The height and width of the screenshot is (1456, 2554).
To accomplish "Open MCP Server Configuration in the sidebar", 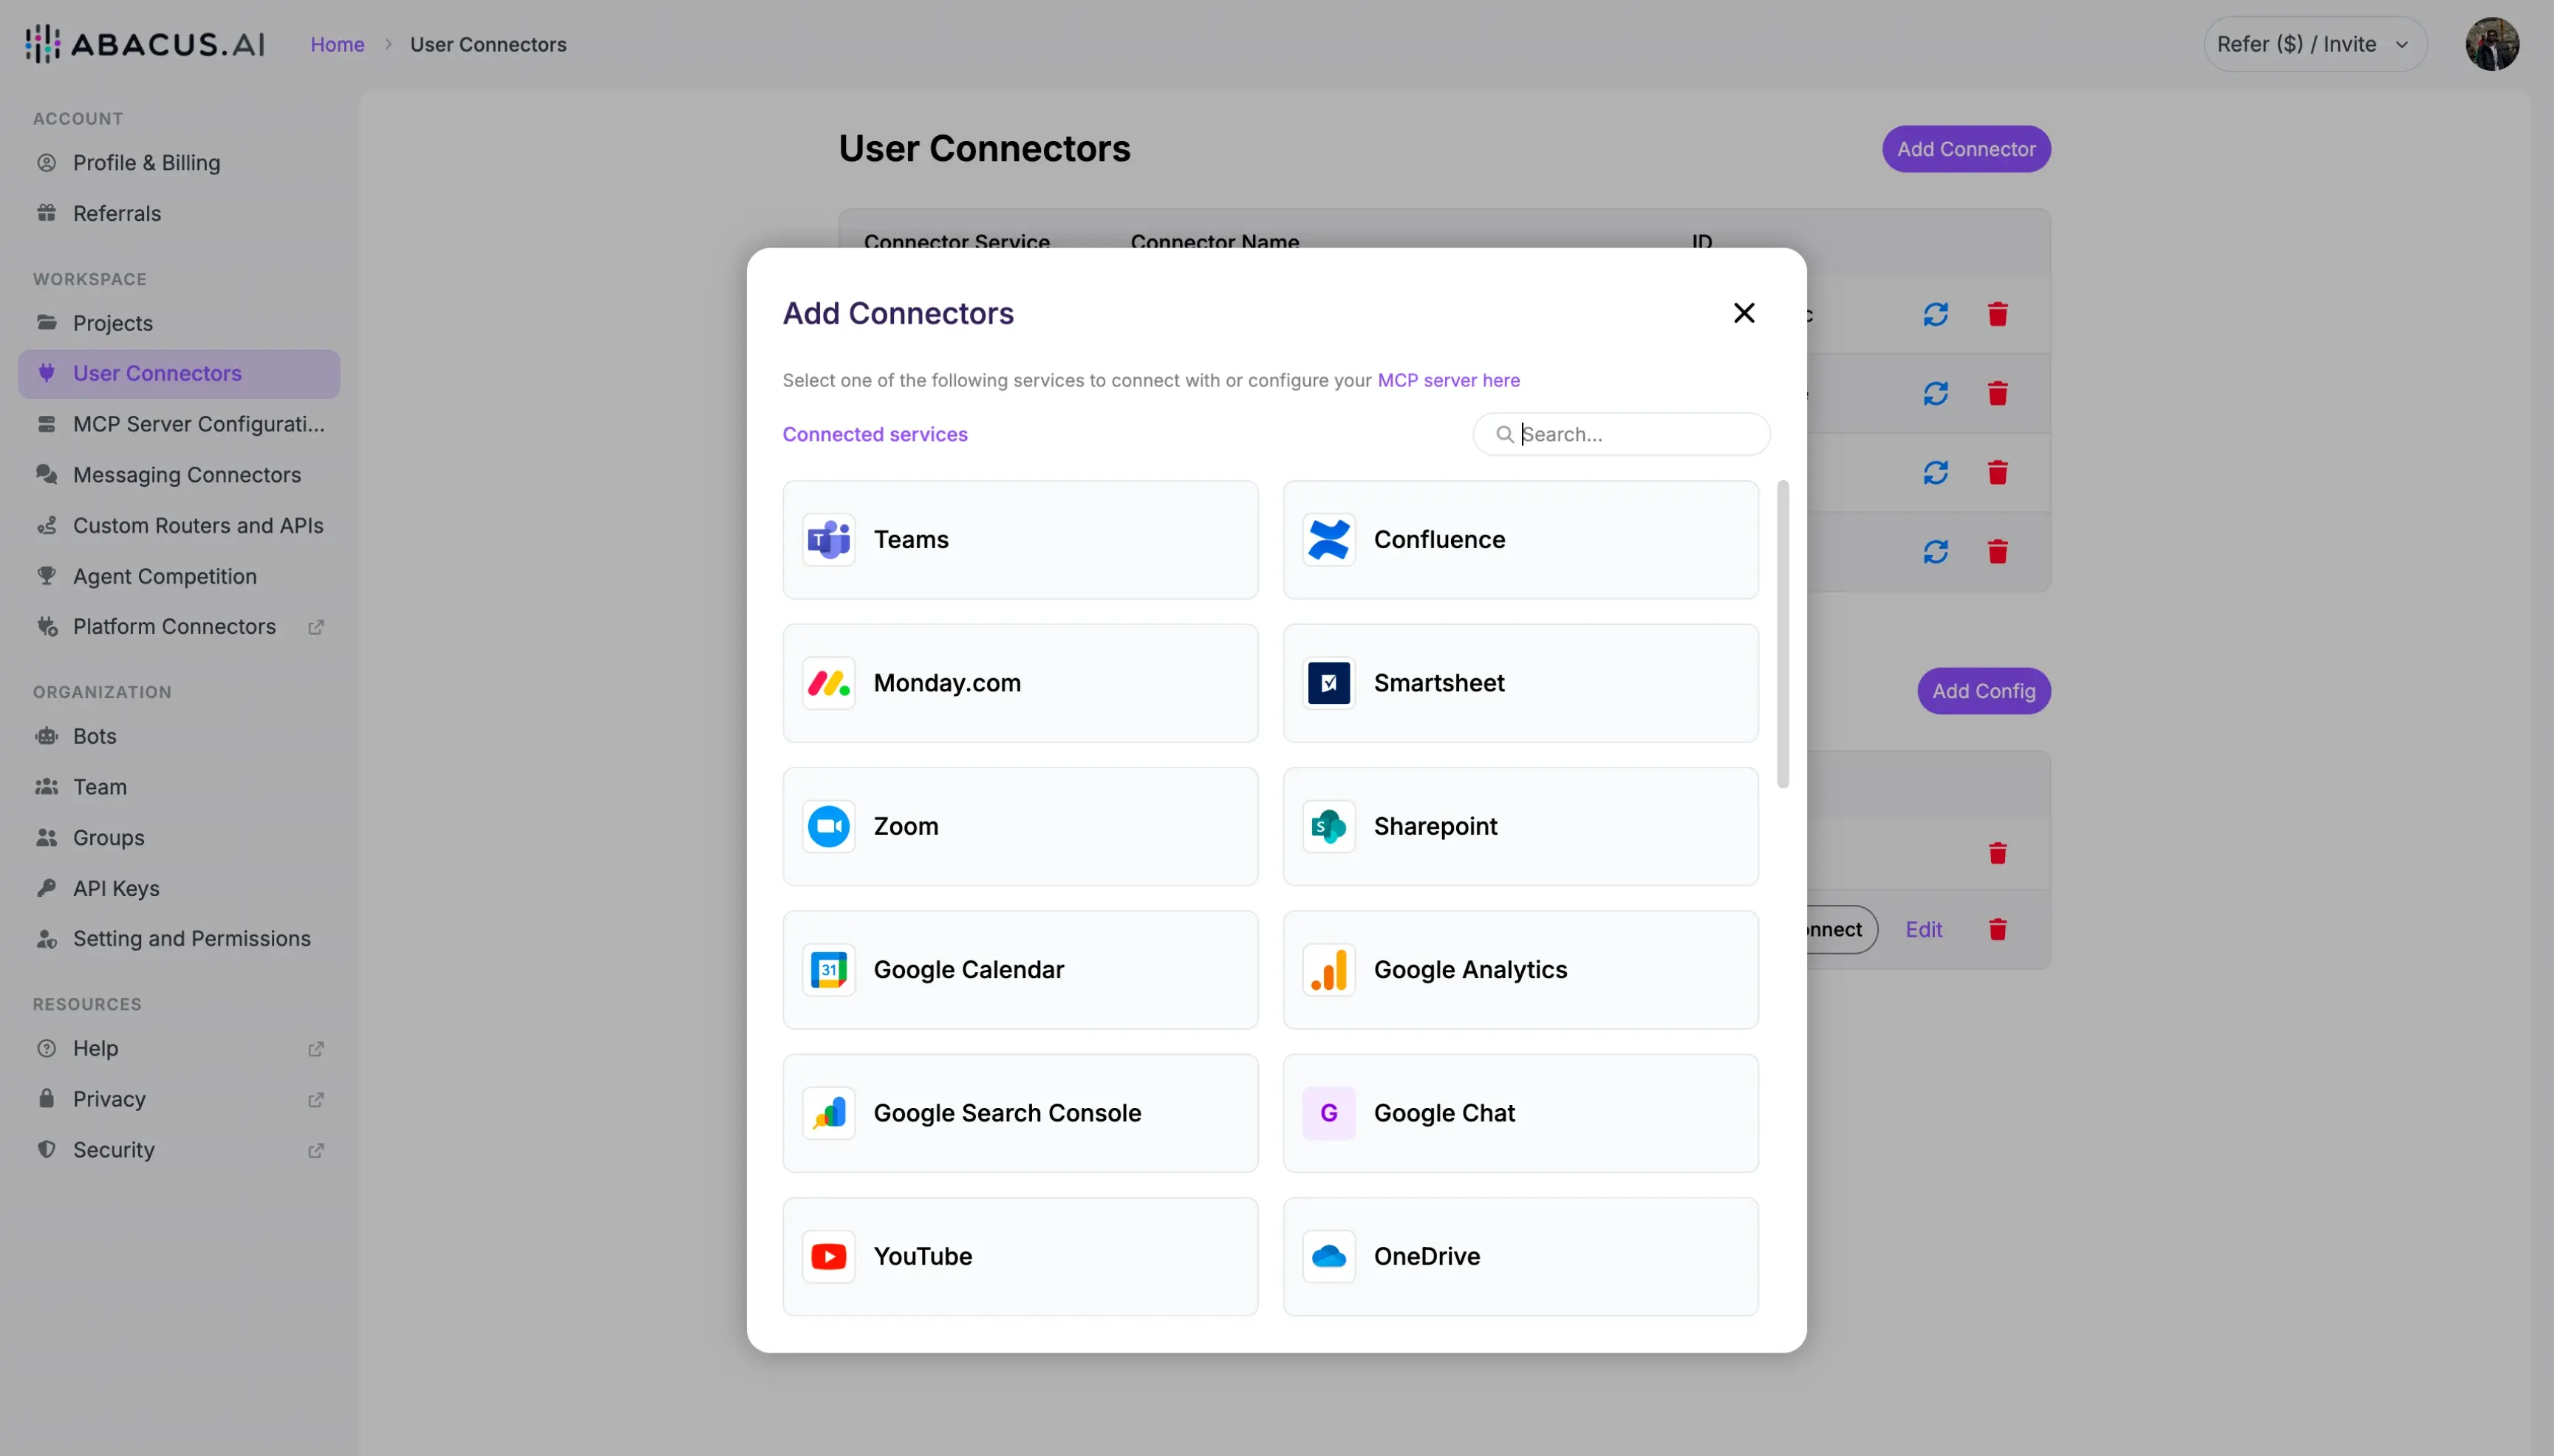I will pyautogui.click(x=179, y=424).
